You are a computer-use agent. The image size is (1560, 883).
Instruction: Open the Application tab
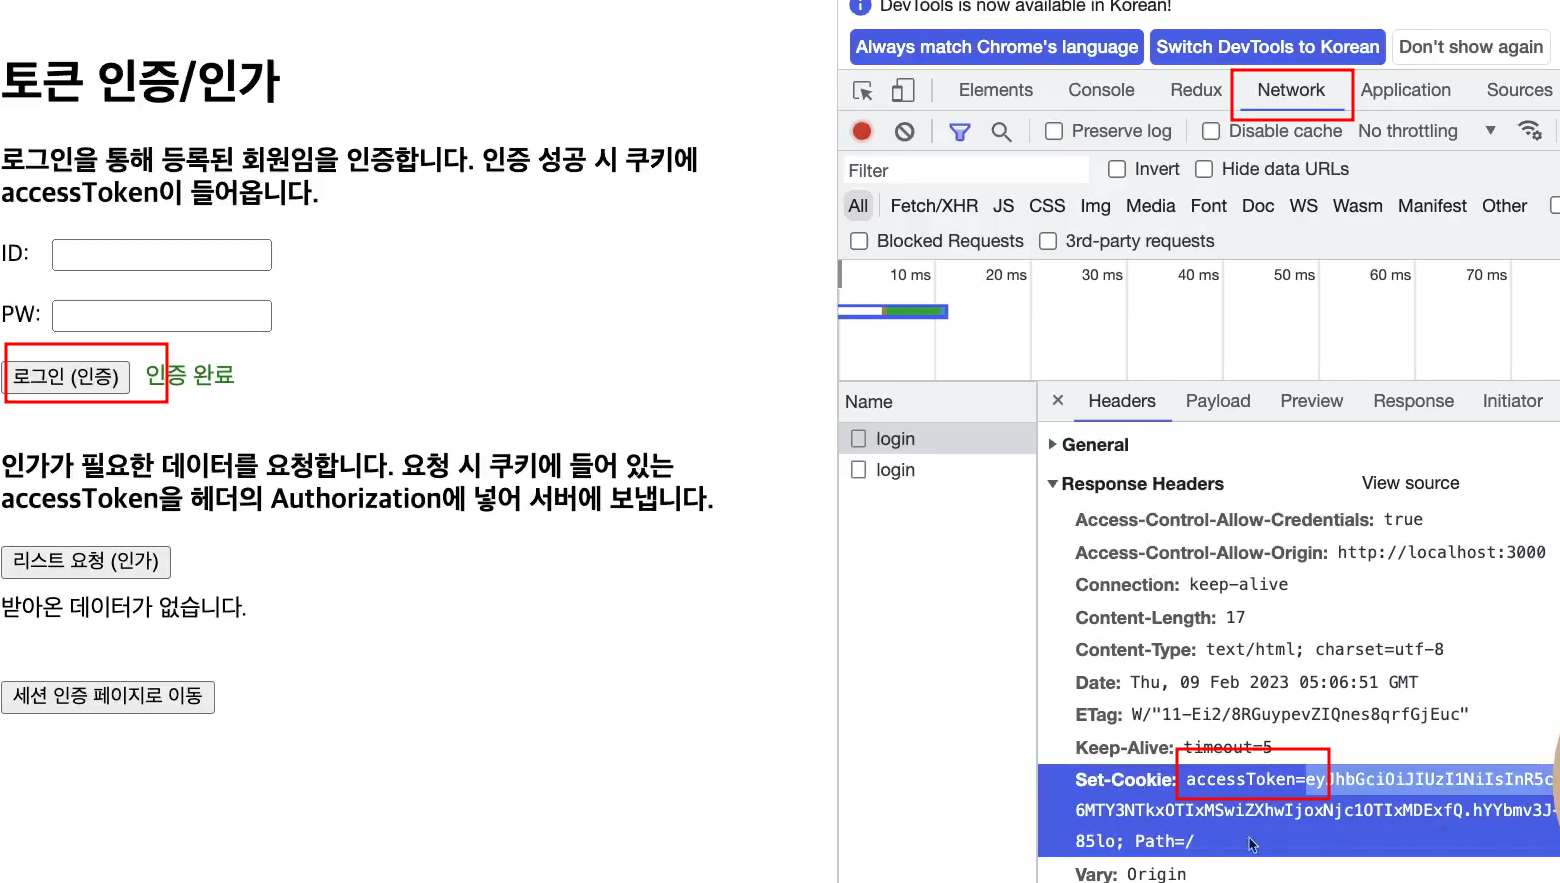tap(1405, 90)
